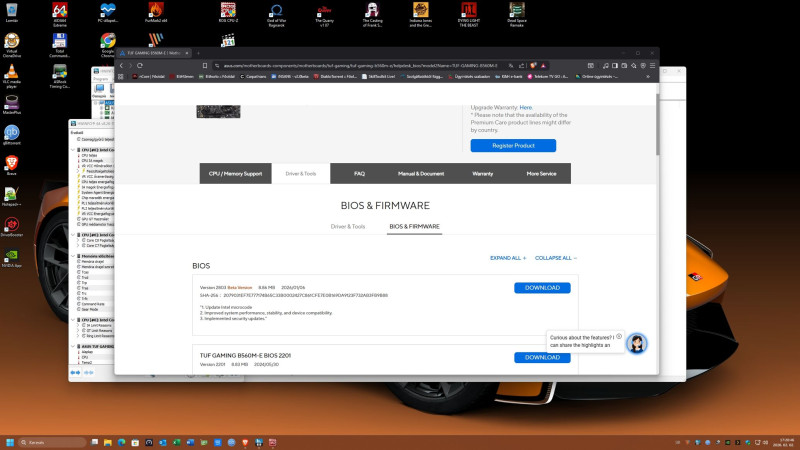Open the nCore bookmark
Screen dimensions: 800x450
148,77
